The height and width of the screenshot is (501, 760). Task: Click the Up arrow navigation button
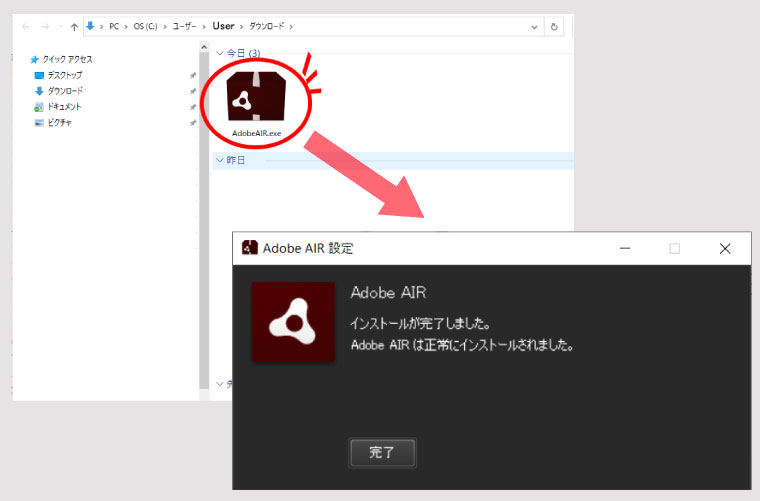click(74, 27)
